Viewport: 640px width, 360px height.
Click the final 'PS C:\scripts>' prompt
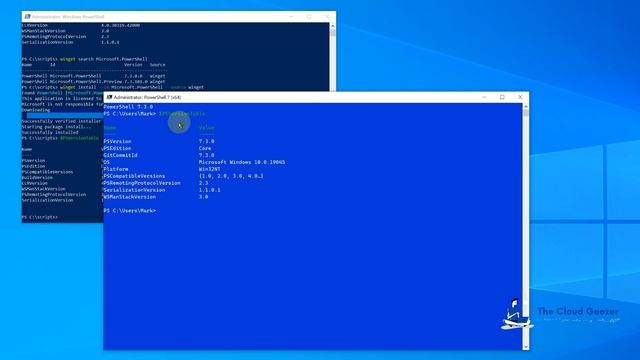[40, 218]
